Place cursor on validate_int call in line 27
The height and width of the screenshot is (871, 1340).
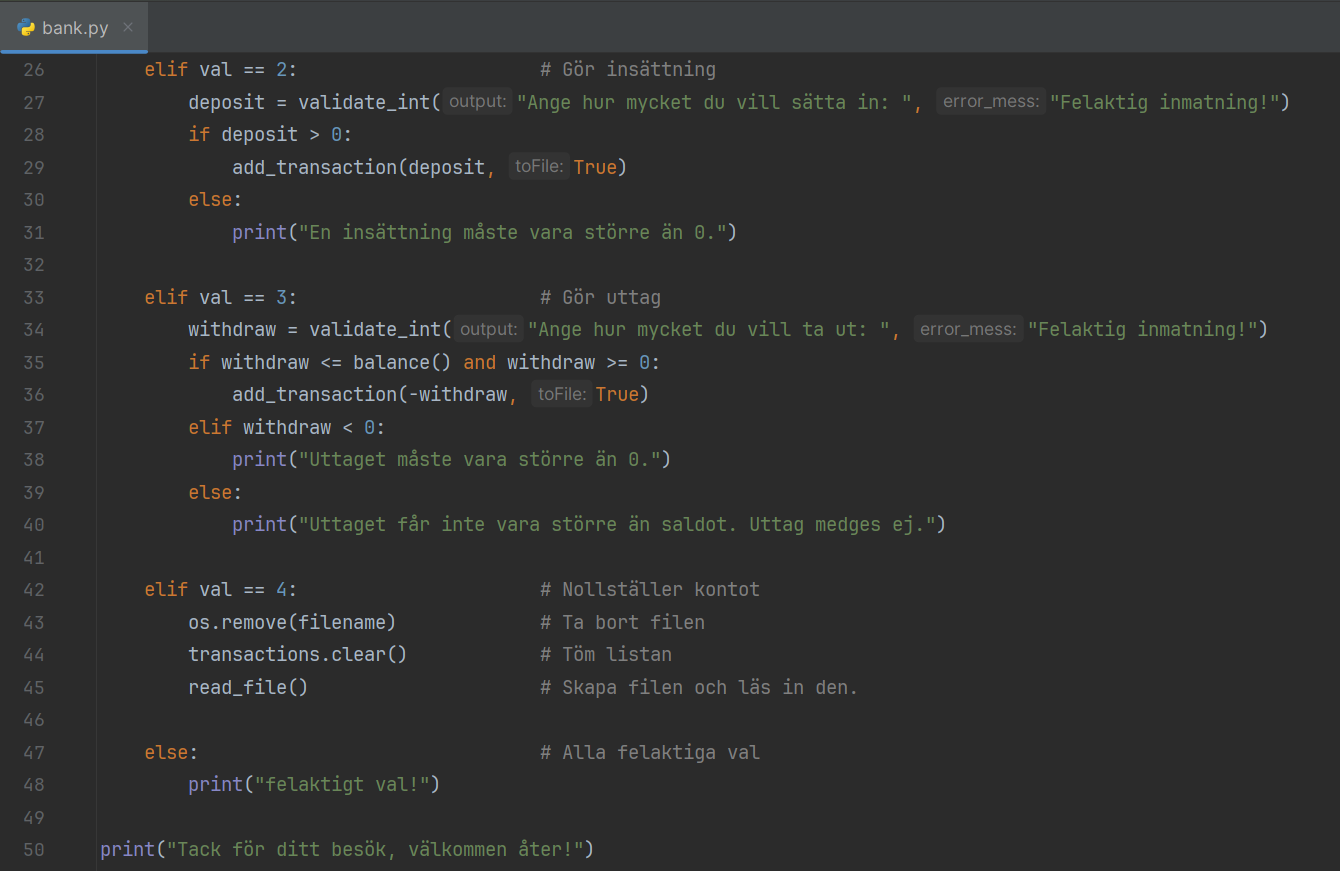pyautogui.click(x=369, y=102)
